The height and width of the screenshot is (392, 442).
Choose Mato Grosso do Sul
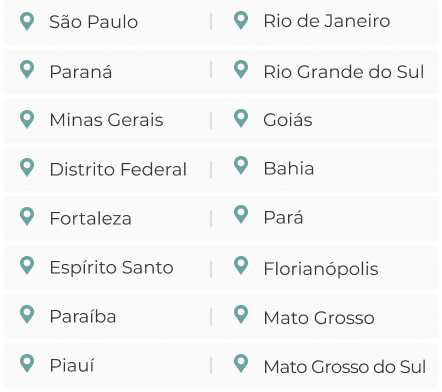click(x=345, y=367)
